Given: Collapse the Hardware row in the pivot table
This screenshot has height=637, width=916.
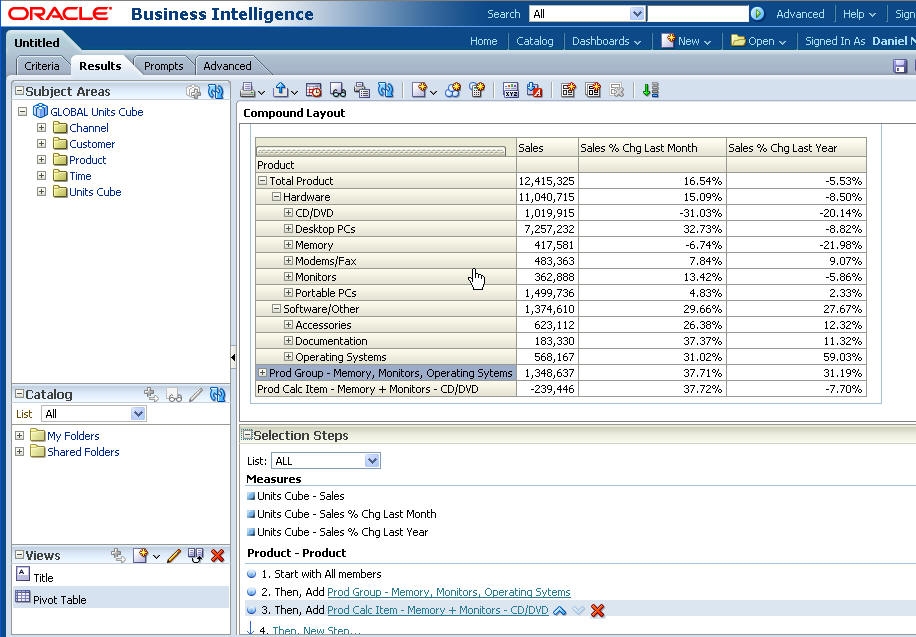Looking at the screenshot, I should tap(276, 197).
